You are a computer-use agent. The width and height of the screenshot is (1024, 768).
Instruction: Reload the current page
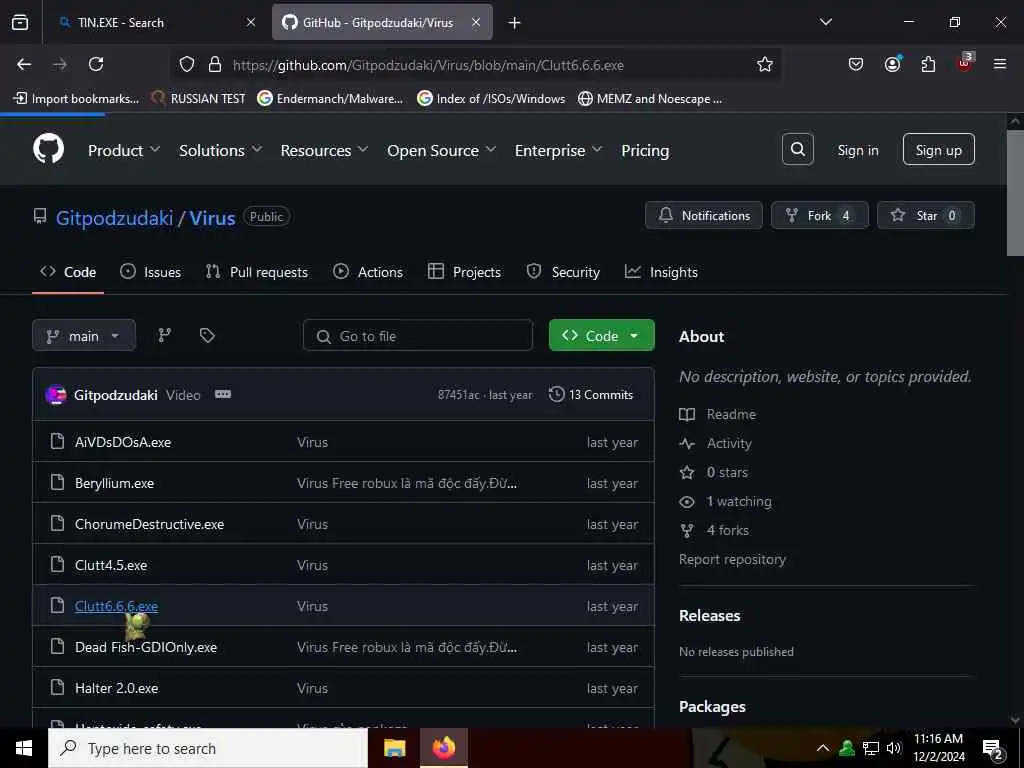(96, 64)
